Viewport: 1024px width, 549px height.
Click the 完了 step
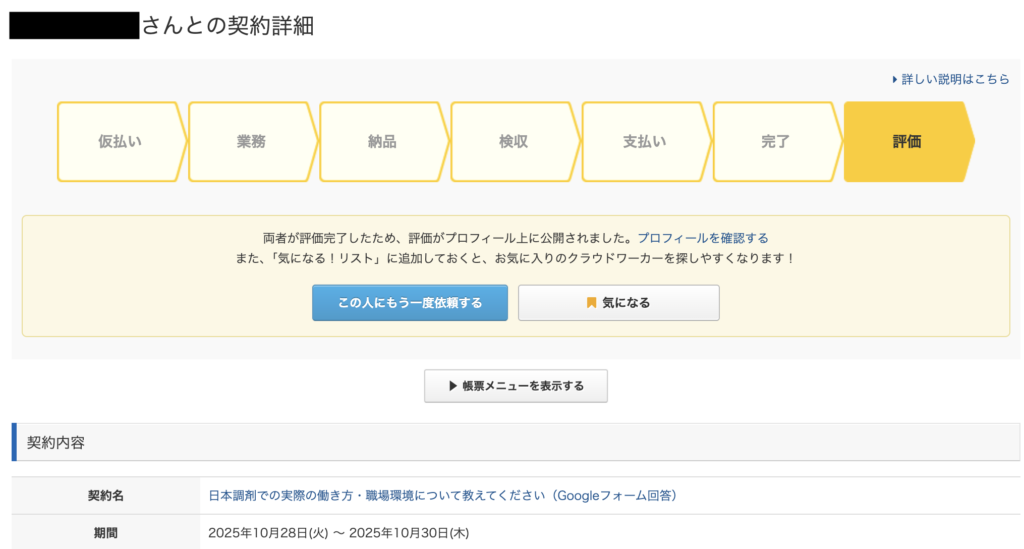(775, 142)
